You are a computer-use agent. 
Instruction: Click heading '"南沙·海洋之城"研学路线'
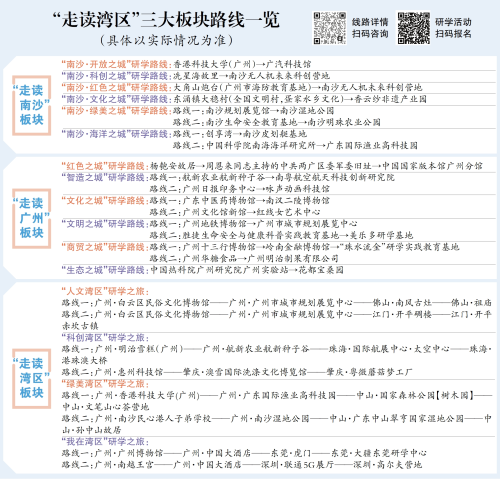[115, 134]
